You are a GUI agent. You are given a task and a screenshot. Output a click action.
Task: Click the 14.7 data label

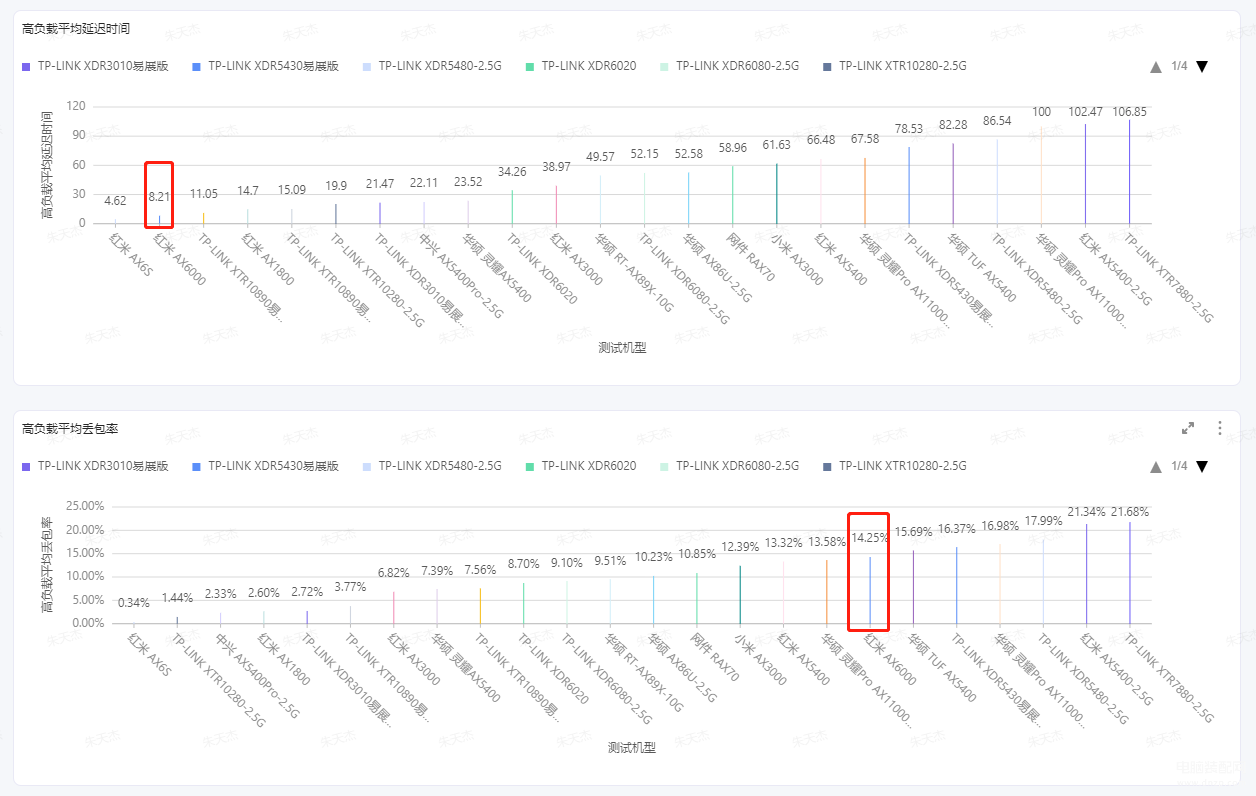pyautogui.click(x=248, y=190)
